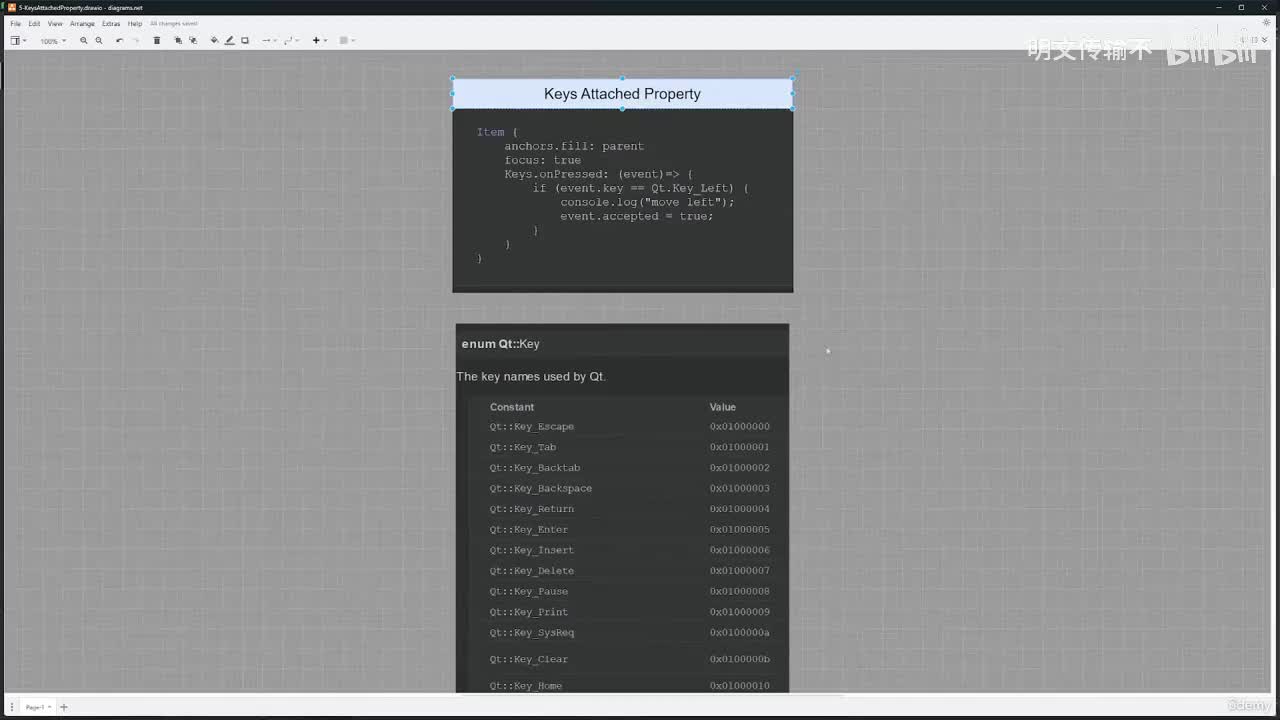
Task: Redo the last undone change
Action: (x=136, y=41)
